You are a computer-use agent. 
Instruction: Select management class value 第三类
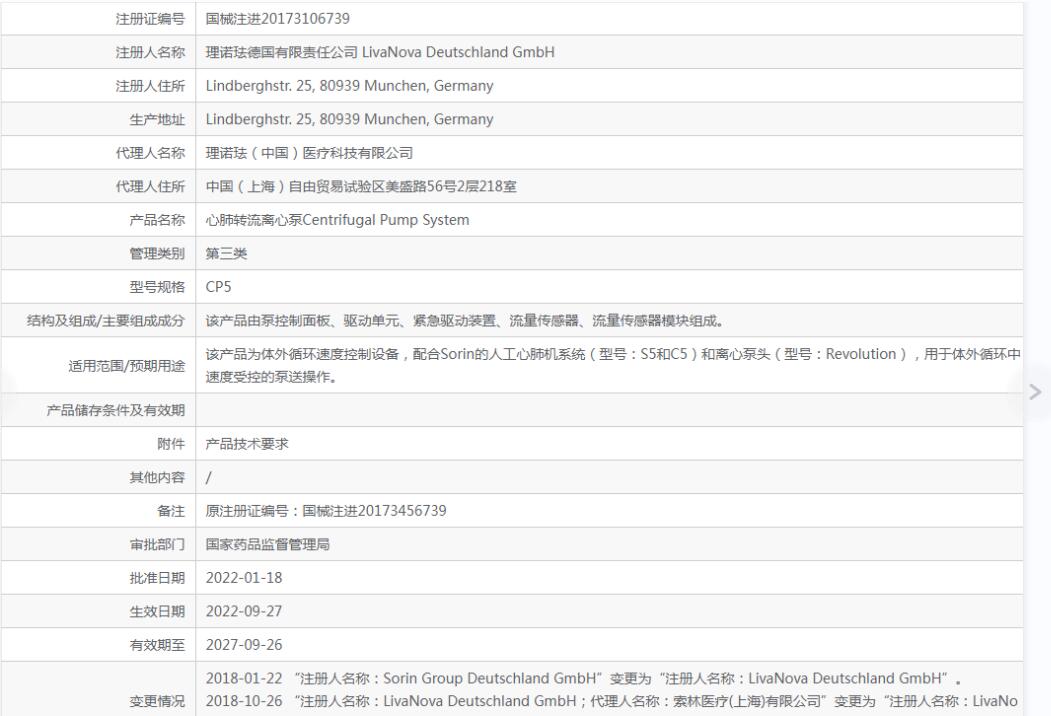227,253
